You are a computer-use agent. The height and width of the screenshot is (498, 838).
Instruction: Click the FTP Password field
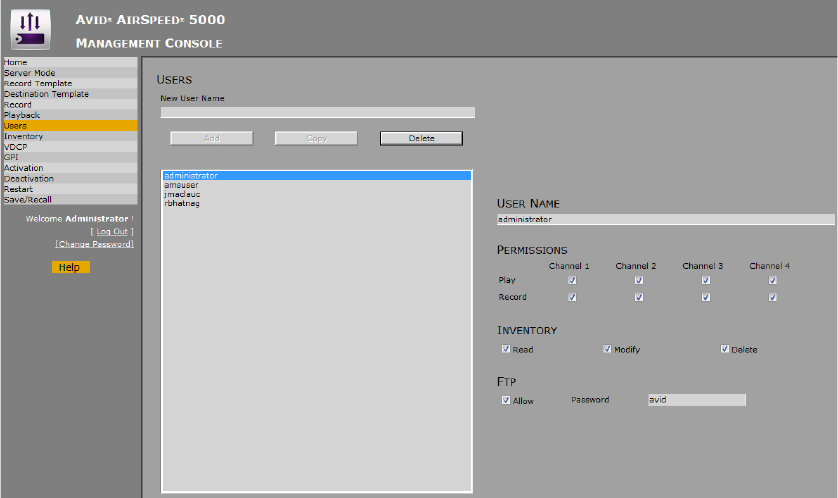click(x=697, y=400)
